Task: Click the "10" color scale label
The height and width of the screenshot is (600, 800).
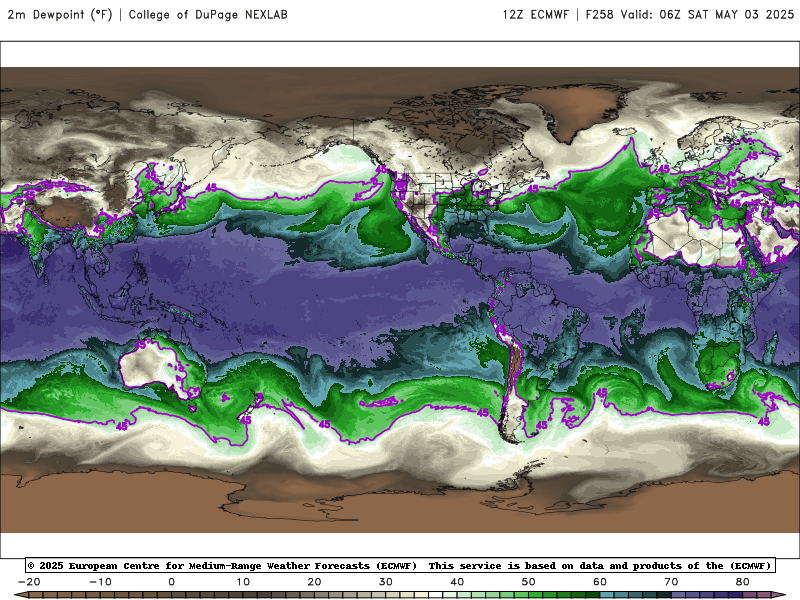Action: 243,582
